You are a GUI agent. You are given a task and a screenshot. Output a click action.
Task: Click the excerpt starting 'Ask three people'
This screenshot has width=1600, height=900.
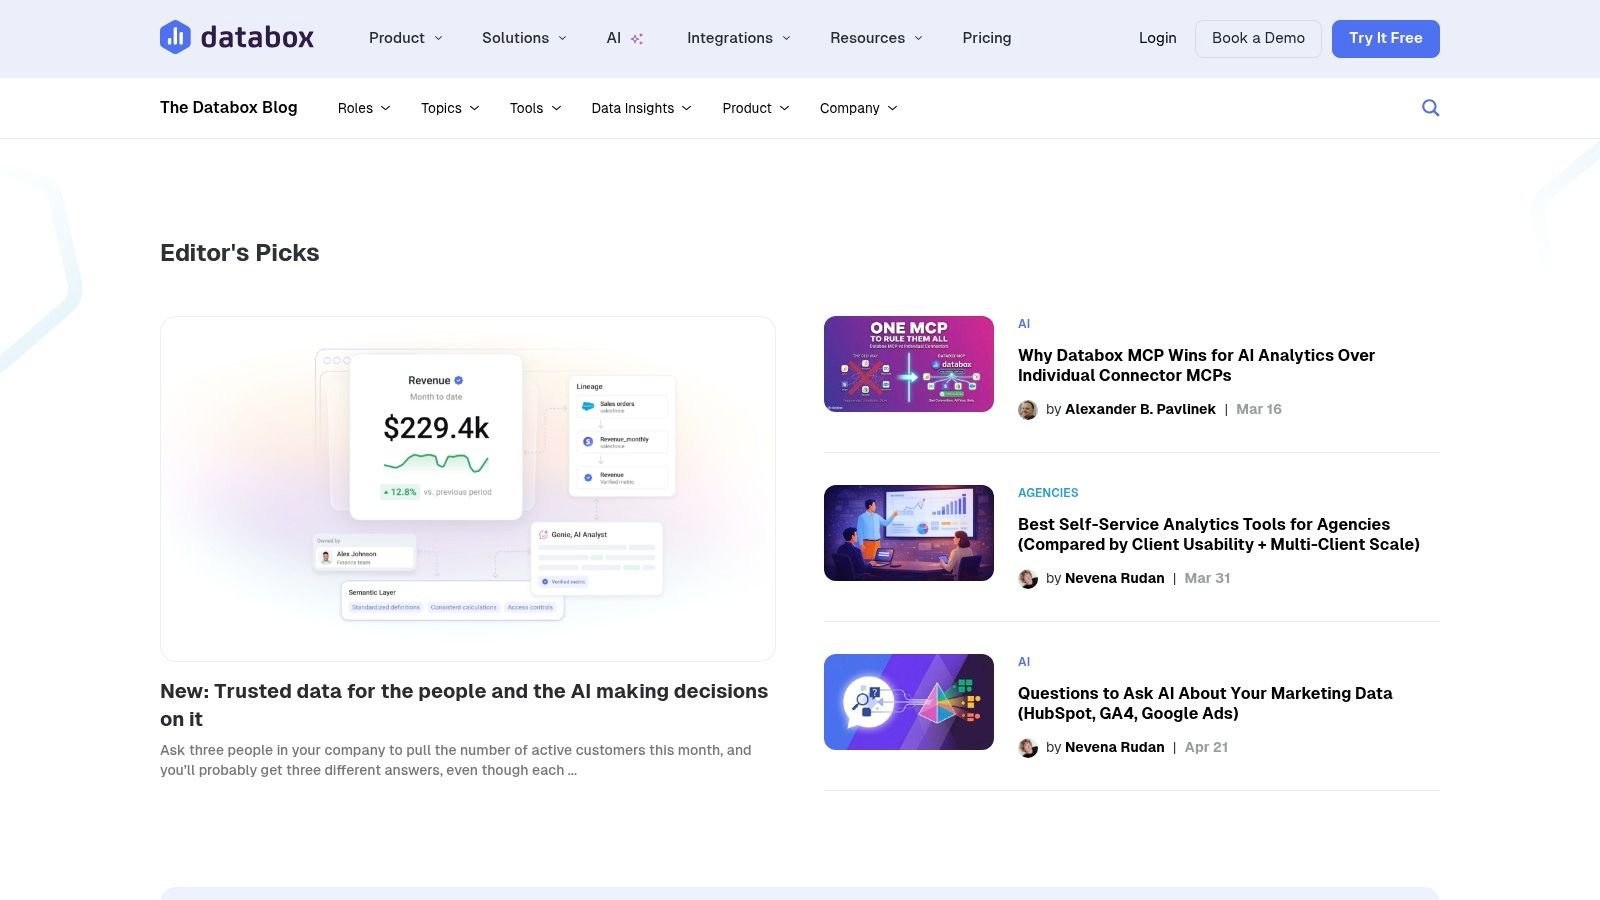click(456, 760)
